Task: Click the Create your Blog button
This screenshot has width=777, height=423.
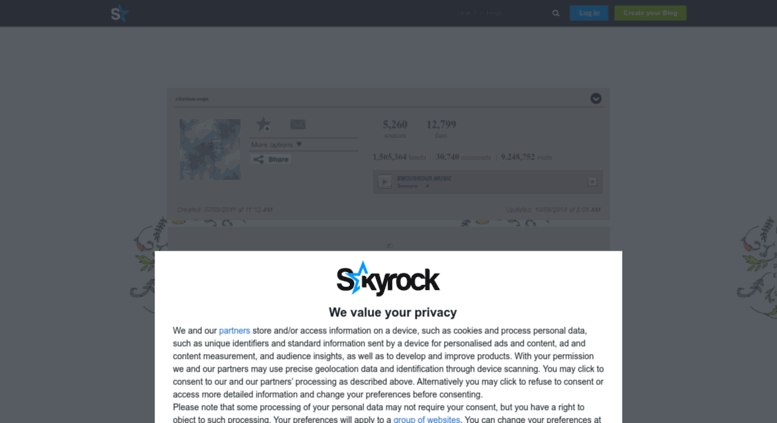Action: click(650, 13)
